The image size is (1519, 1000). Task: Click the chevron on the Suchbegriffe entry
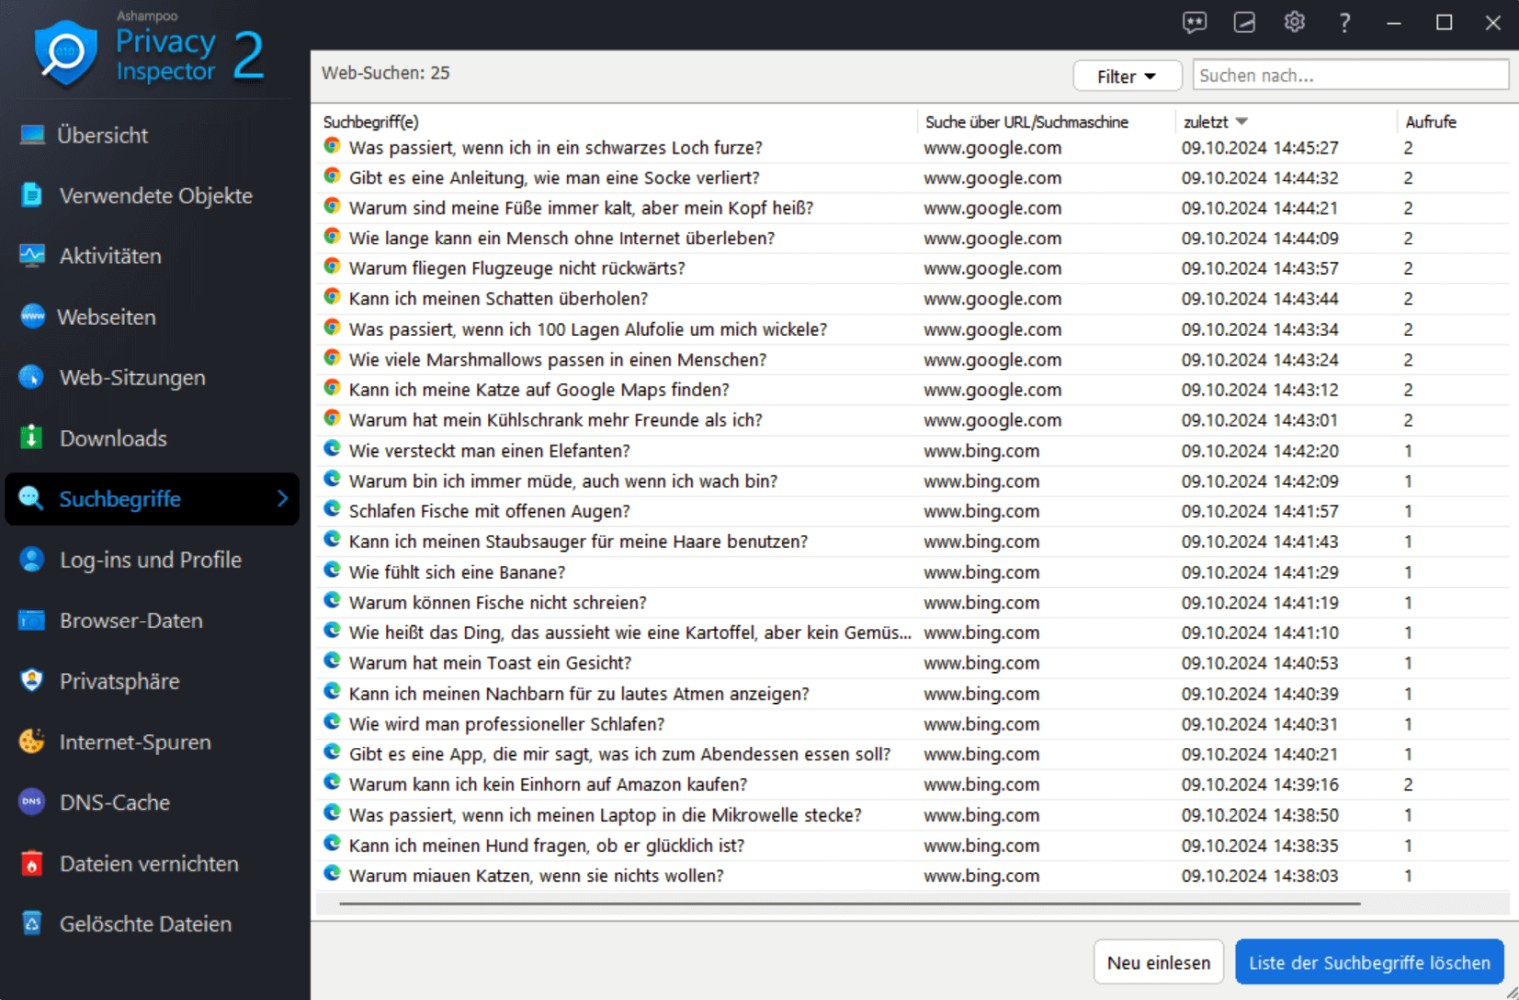[285, 498]
